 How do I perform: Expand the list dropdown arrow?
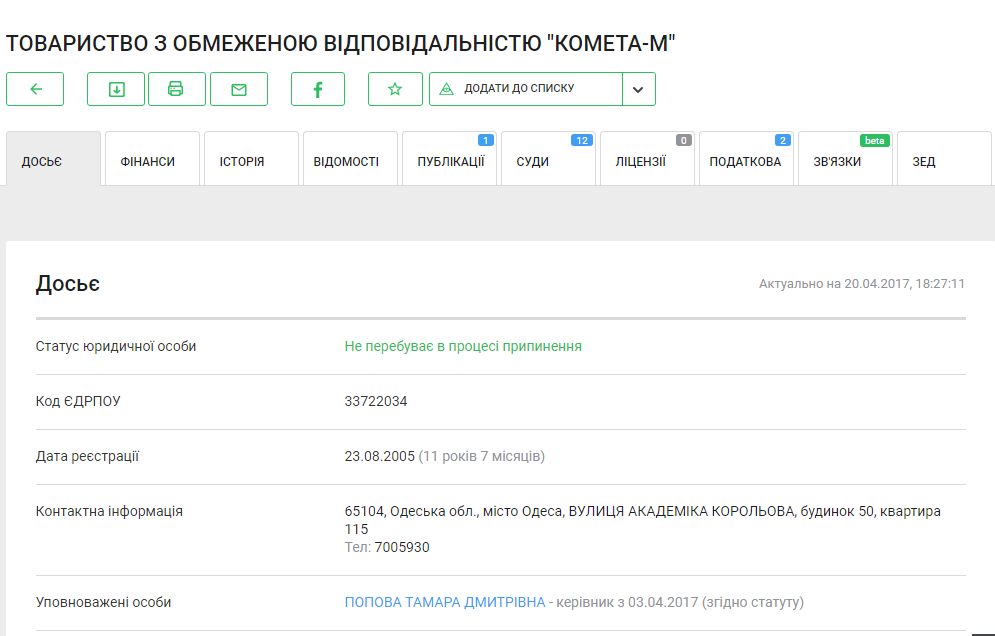click(x=639, y=89)
